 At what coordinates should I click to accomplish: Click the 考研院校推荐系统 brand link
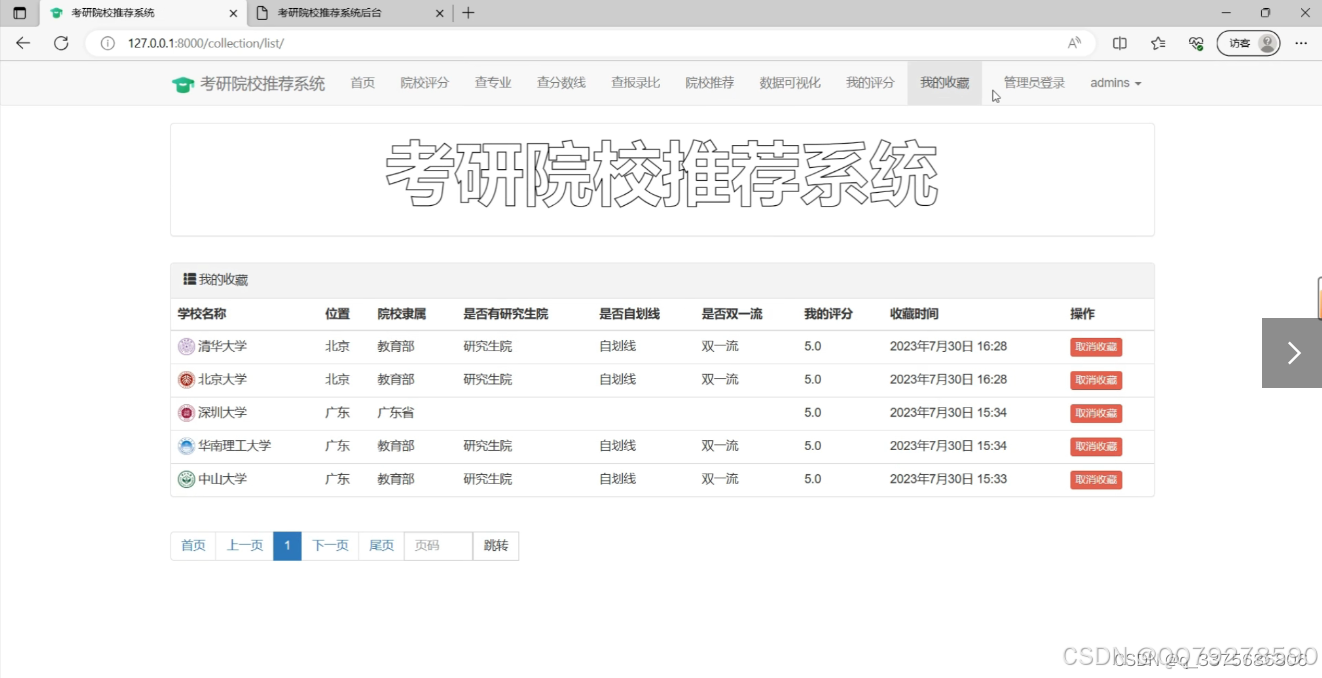(x=263, y=84)
